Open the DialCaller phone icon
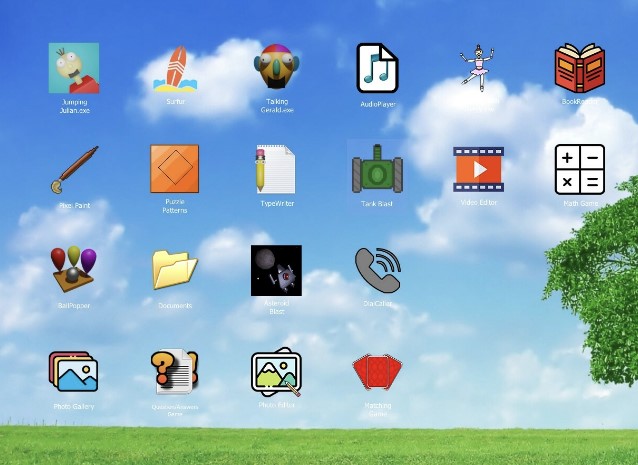 coord(377,270)
